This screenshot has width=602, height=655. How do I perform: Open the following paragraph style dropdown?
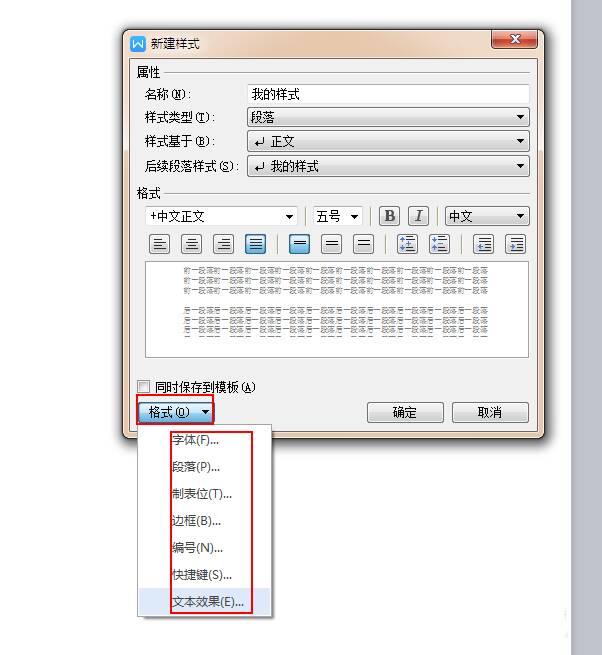(388, 166)
